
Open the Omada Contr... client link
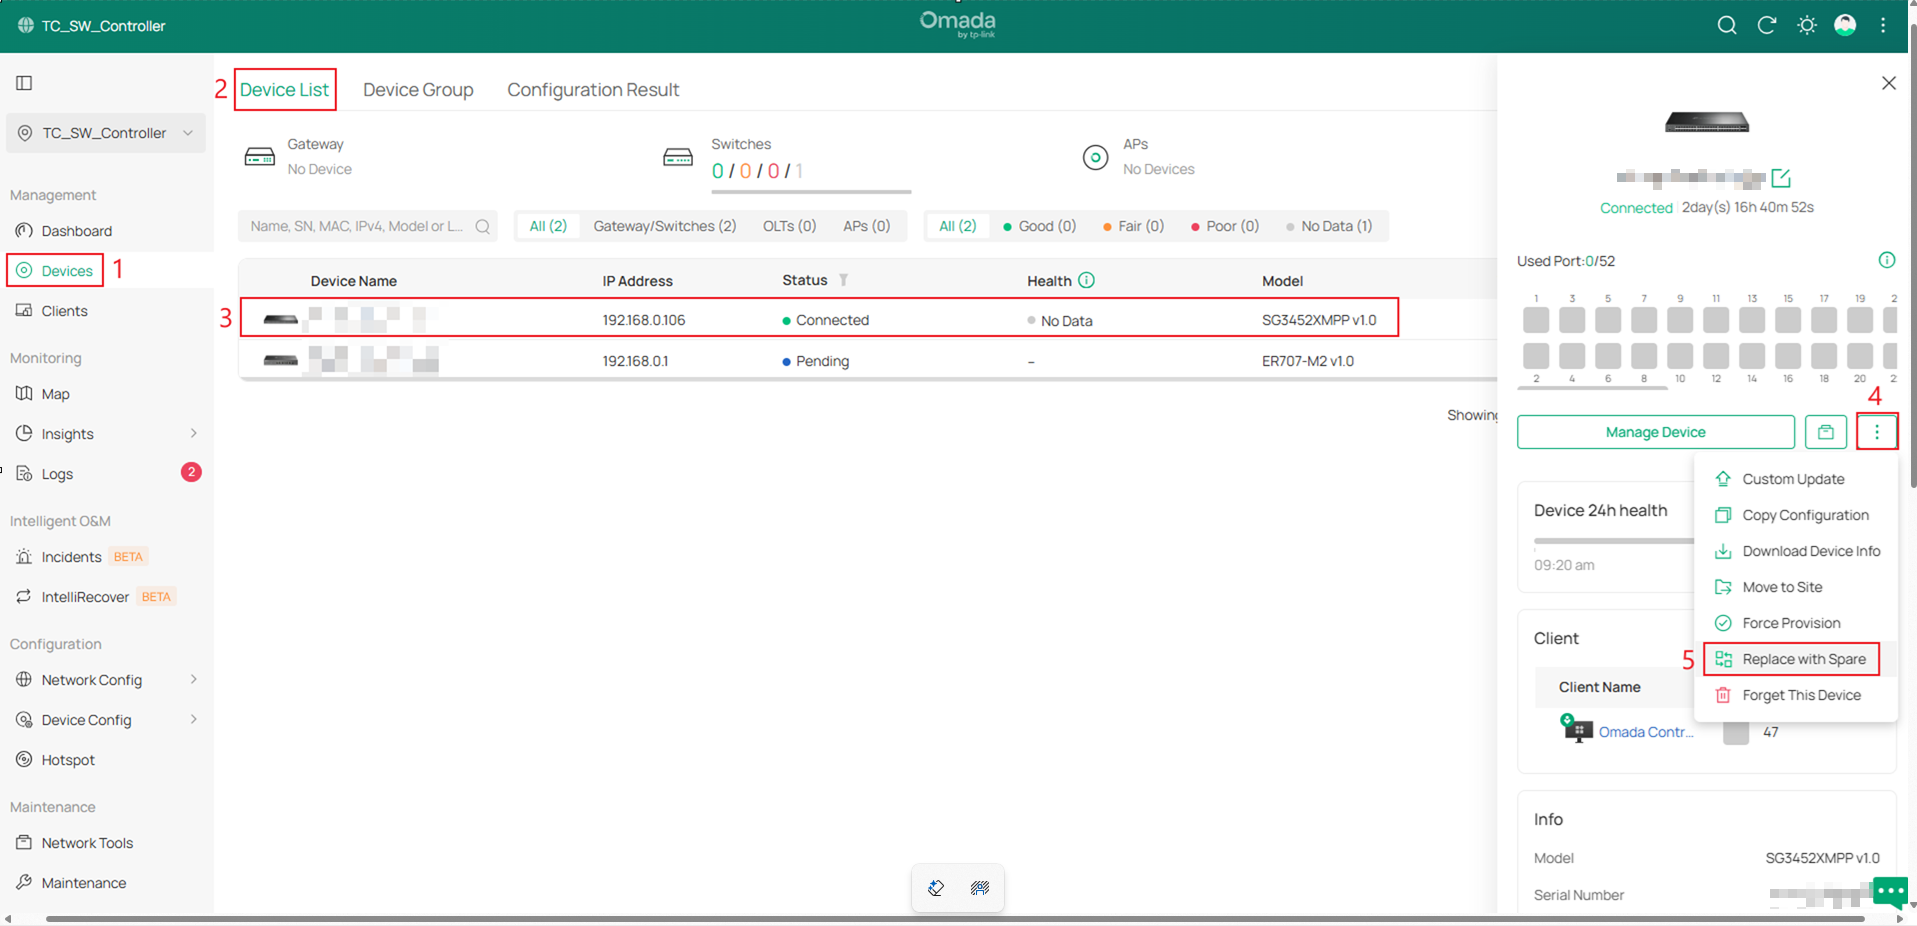tap(1645, 732)
